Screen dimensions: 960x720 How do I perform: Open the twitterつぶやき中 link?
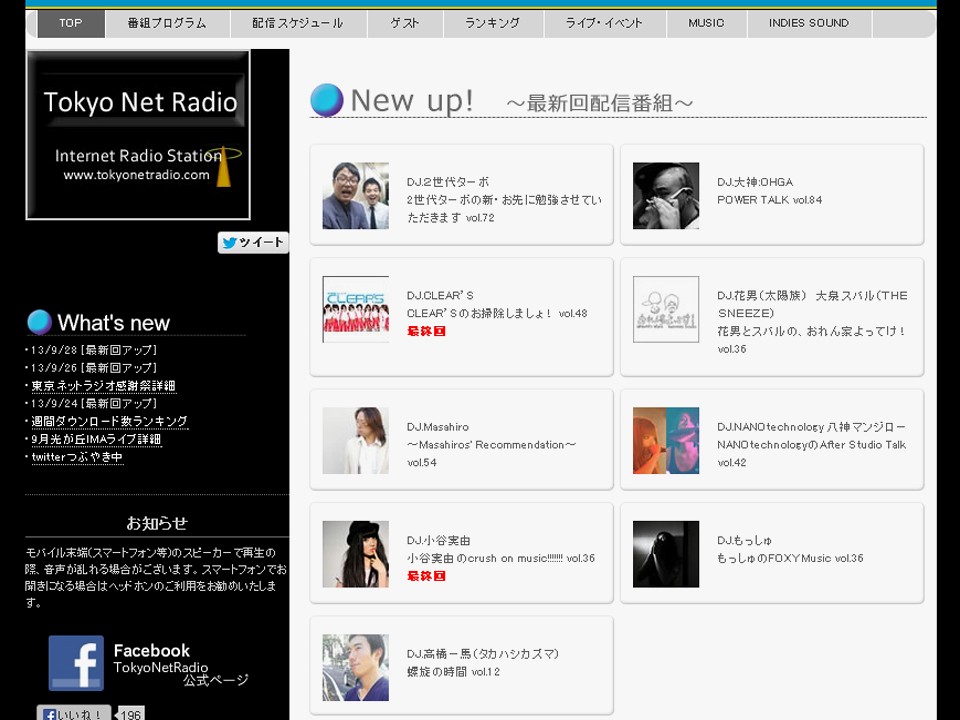77,458
